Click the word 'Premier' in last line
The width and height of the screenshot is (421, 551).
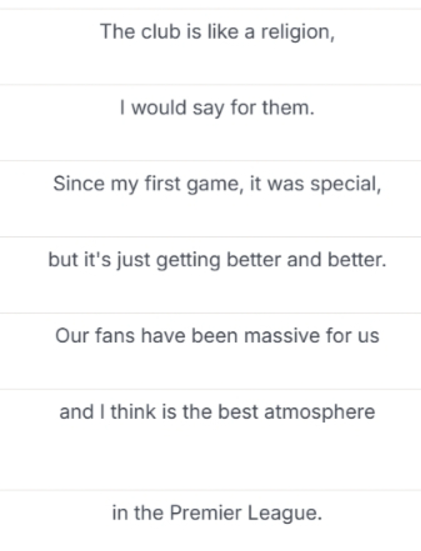206,513
